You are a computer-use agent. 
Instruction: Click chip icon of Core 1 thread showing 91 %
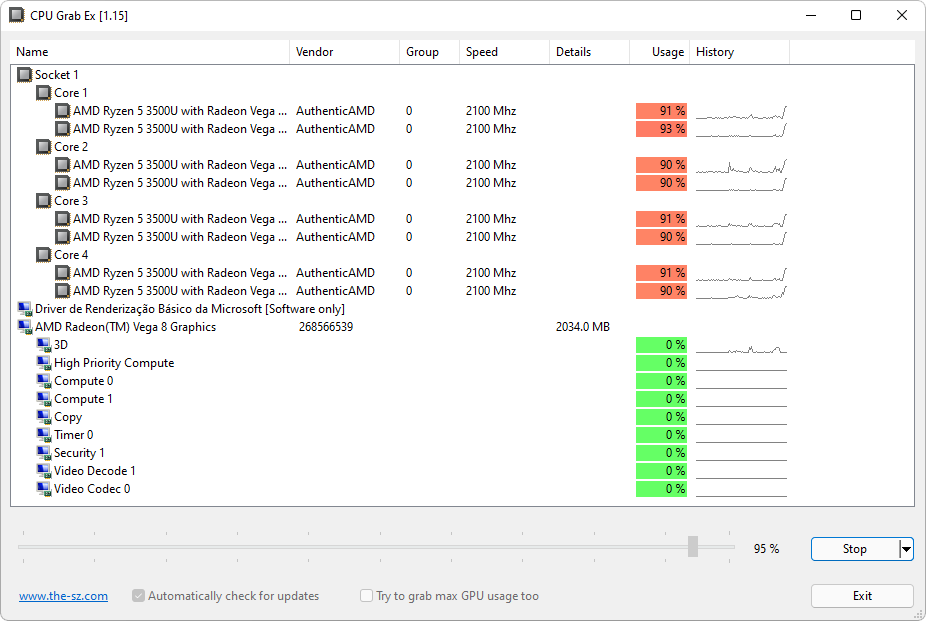tap(63, 111)
